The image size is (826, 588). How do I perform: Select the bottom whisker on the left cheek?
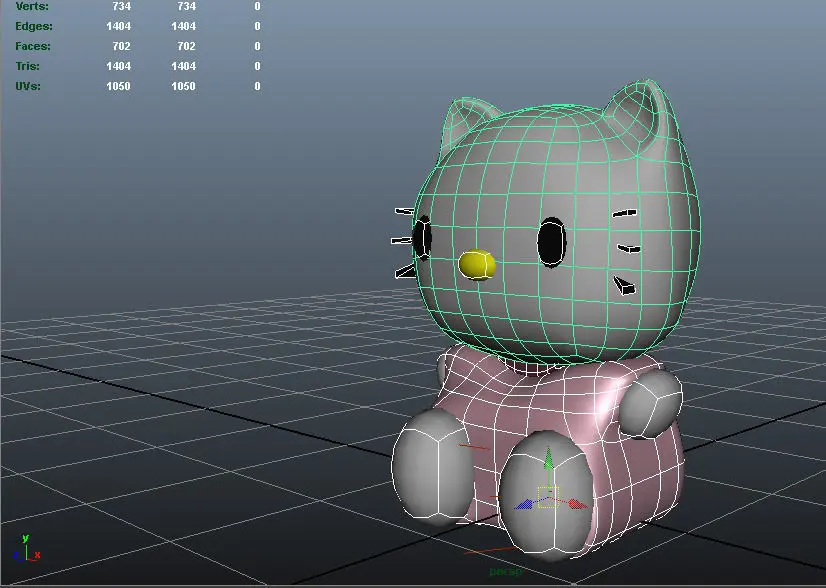coord(405,271)
